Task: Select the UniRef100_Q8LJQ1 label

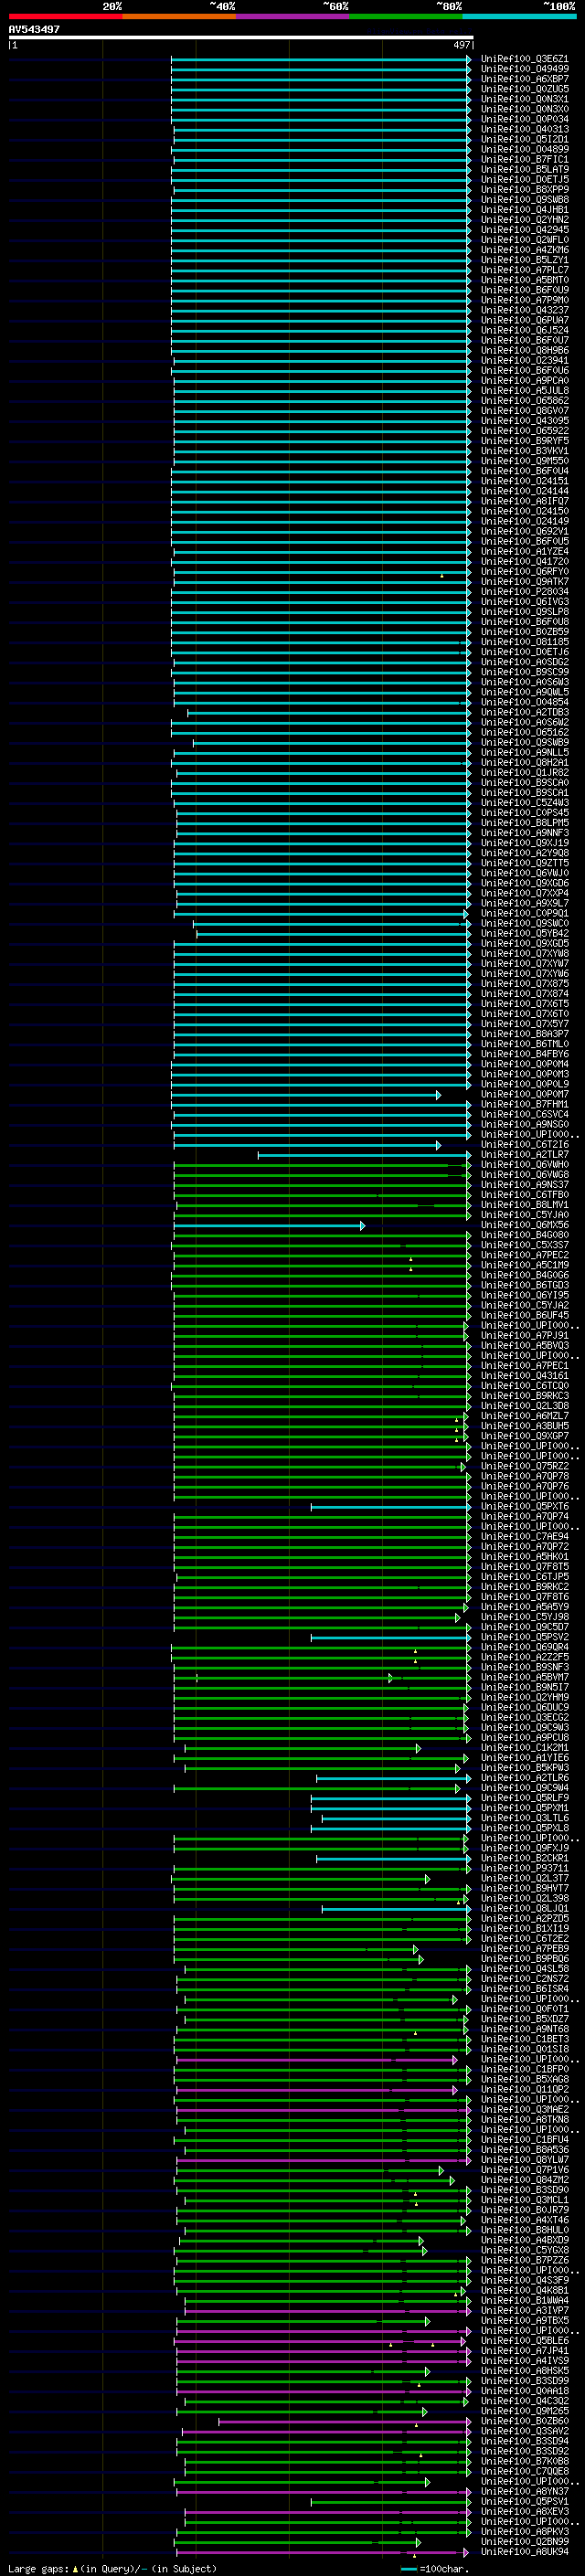Action: (x=524, y=1908)
